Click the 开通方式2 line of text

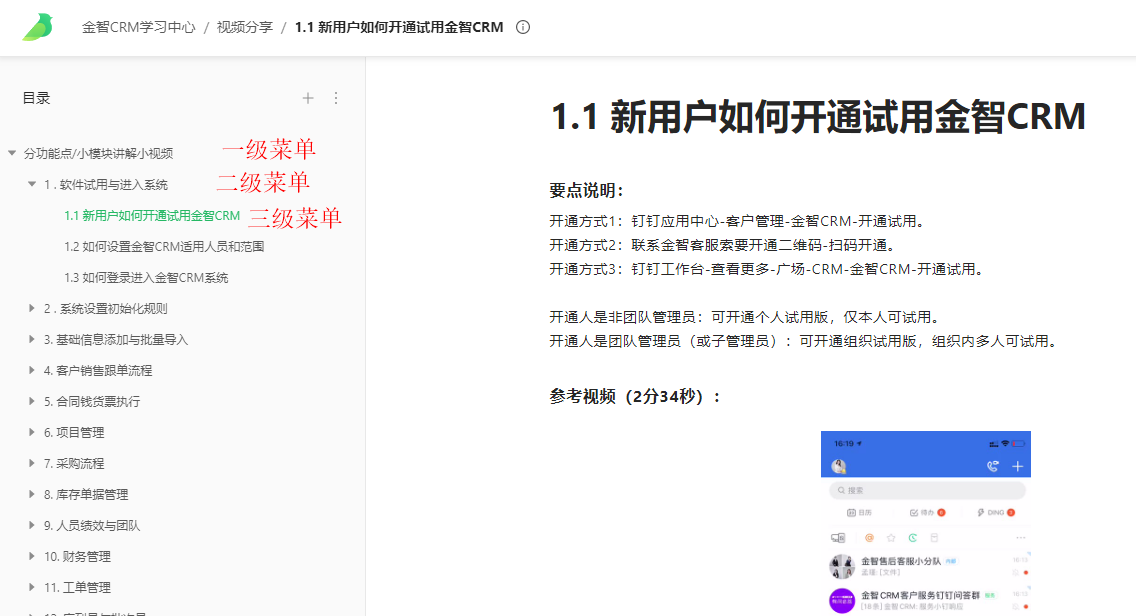(722, 245)
